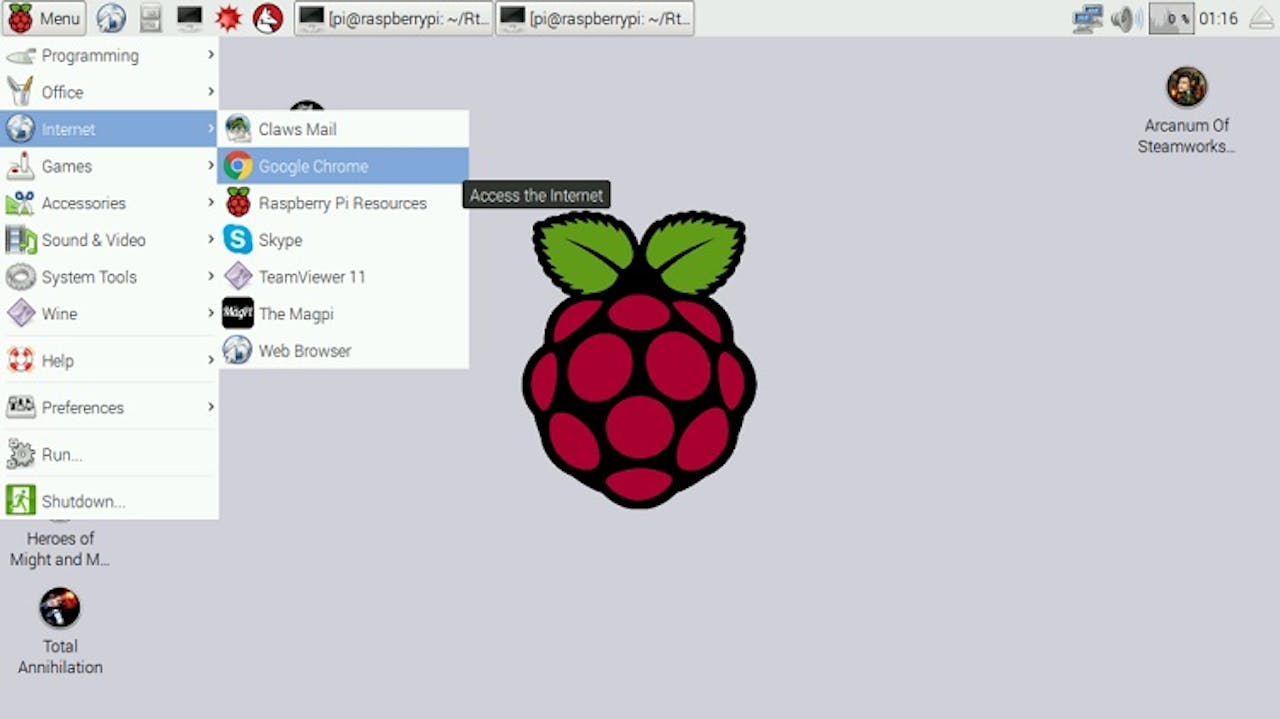Expand the Preferences submenu arrow
1280x719 pixels.
210,407
